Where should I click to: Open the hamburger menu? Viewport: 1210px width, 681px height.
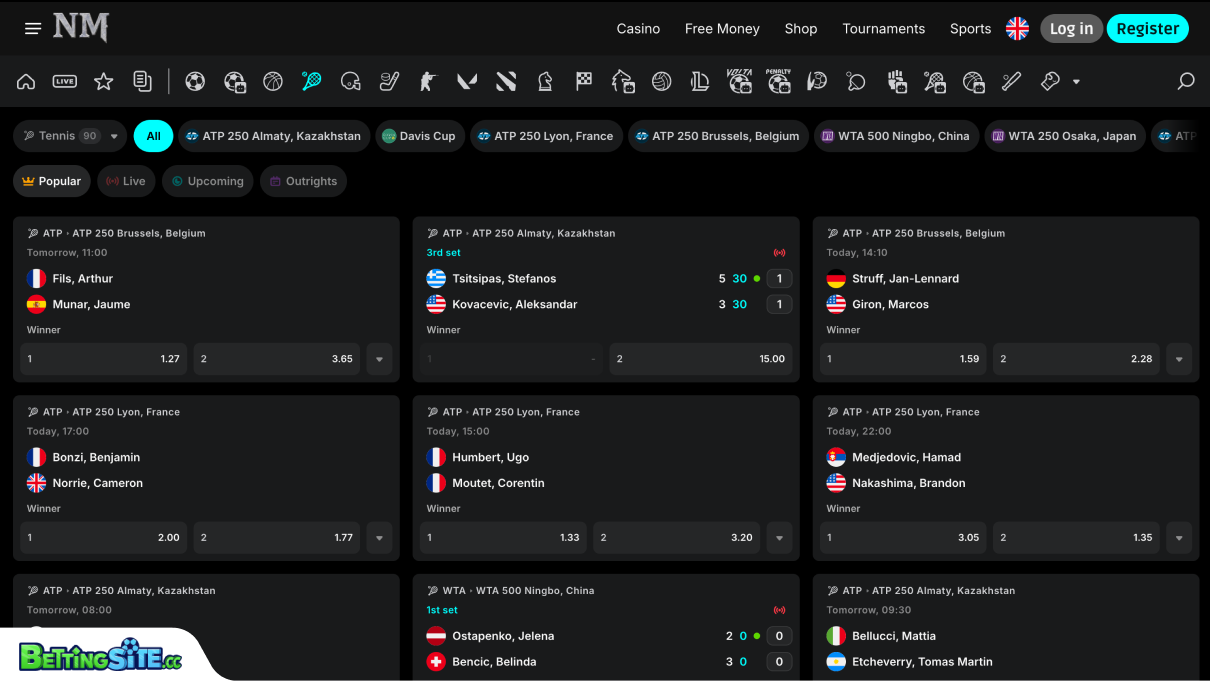pos(33,29)
